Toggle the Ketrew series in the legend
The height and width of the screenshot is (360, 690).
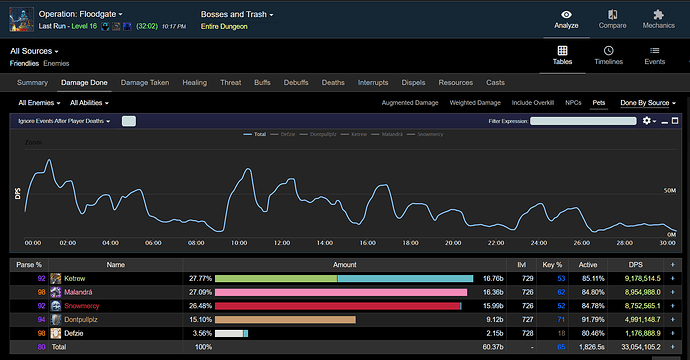pyautogui.click(x=354, y=134)
